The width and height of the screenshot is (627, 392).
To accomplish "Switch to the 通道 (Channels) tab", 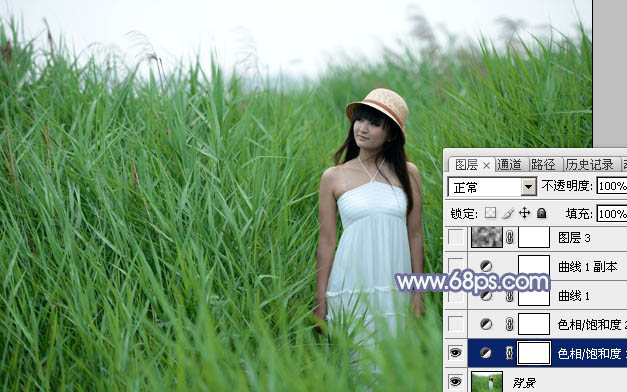I will tap(509, 165).
